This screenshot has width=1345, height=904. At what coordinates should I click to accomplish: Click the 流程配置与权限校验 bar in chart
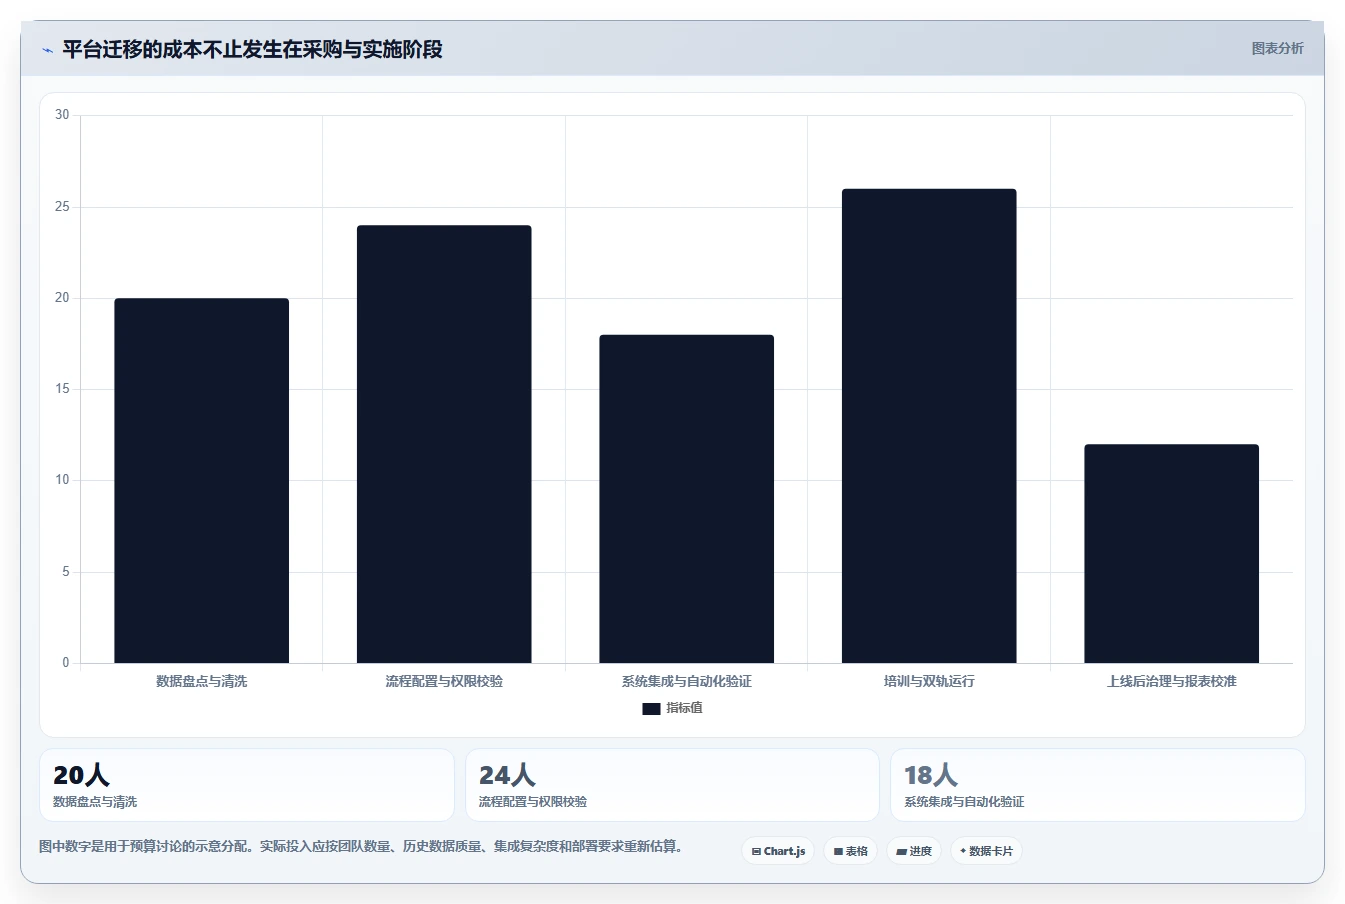click(444, 444)
